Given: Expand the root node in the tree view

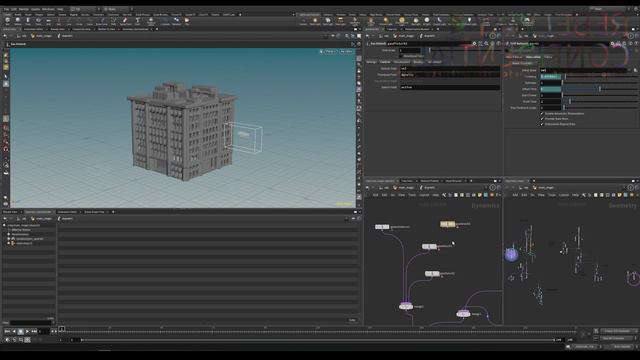Looking at the screenshot, I should [x=4, y=225].
